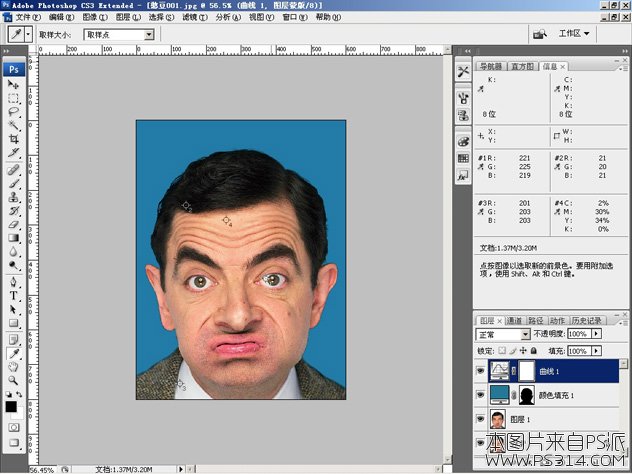Open the Styles dock icon
632x474 pixels.
coord(463,175)
